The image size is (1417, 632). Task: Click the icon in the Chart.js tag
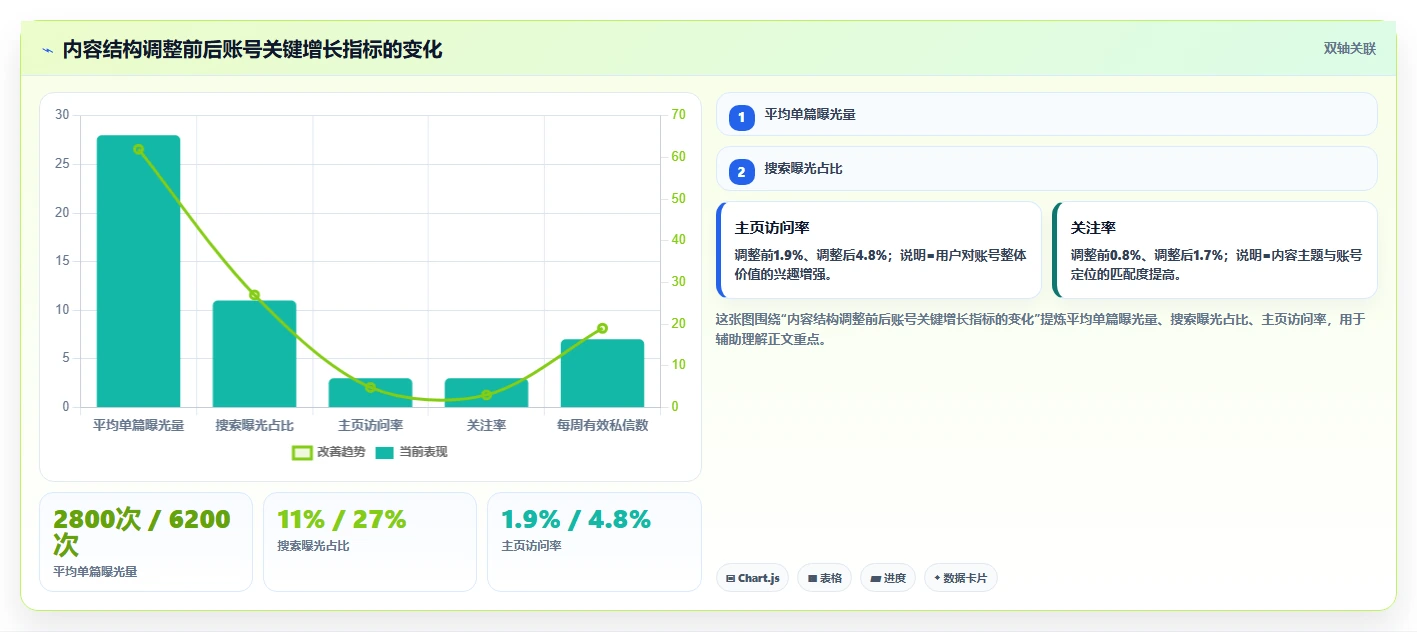click(x=731, y=578)
